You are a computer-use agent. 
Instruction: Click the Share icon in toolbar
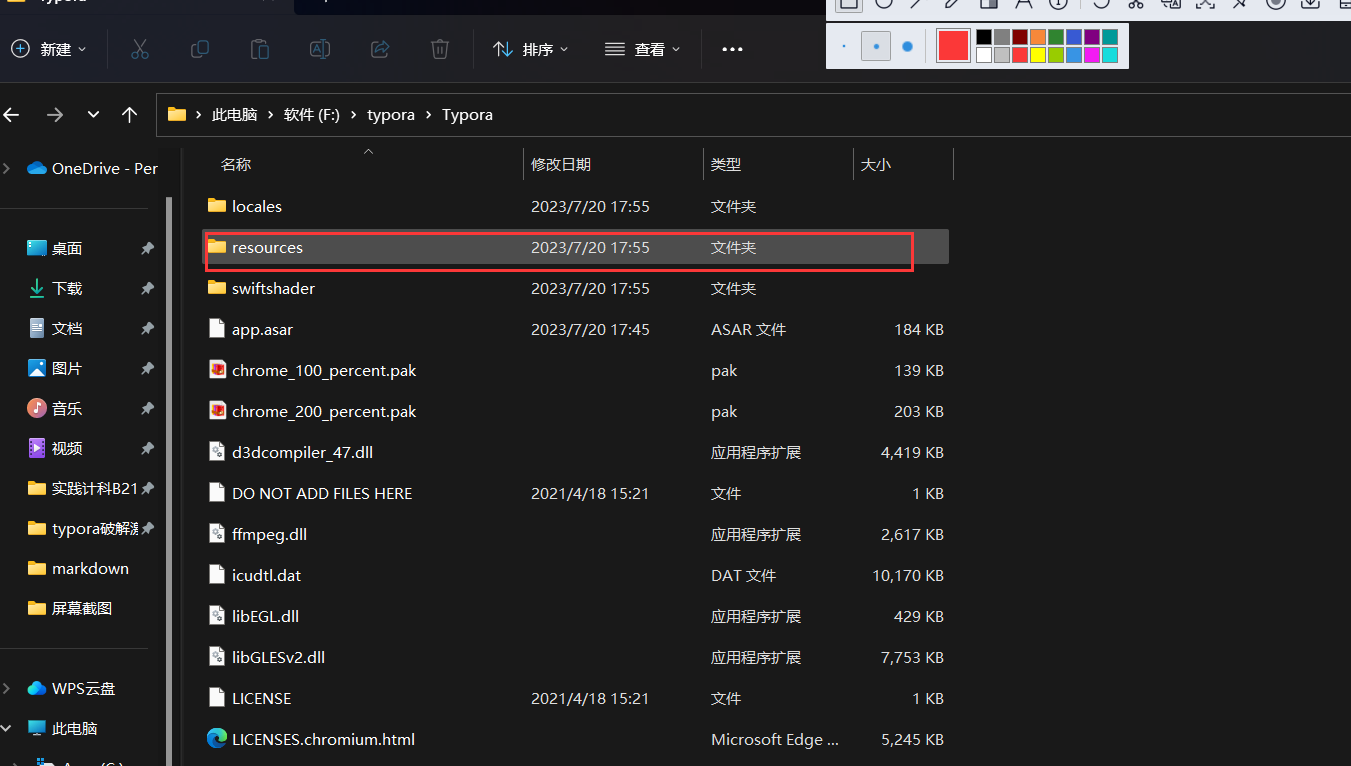(380, 49)
